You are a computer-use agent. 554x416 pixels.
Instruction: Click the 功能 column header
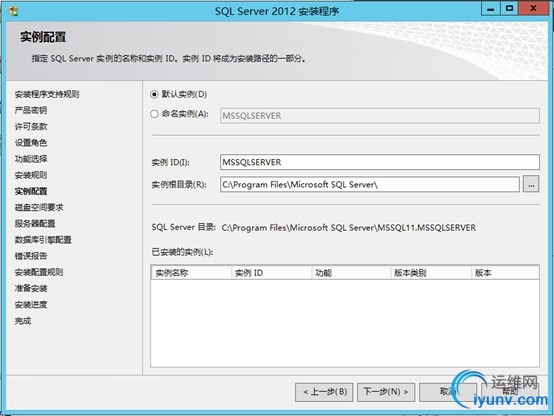point(351,273)
